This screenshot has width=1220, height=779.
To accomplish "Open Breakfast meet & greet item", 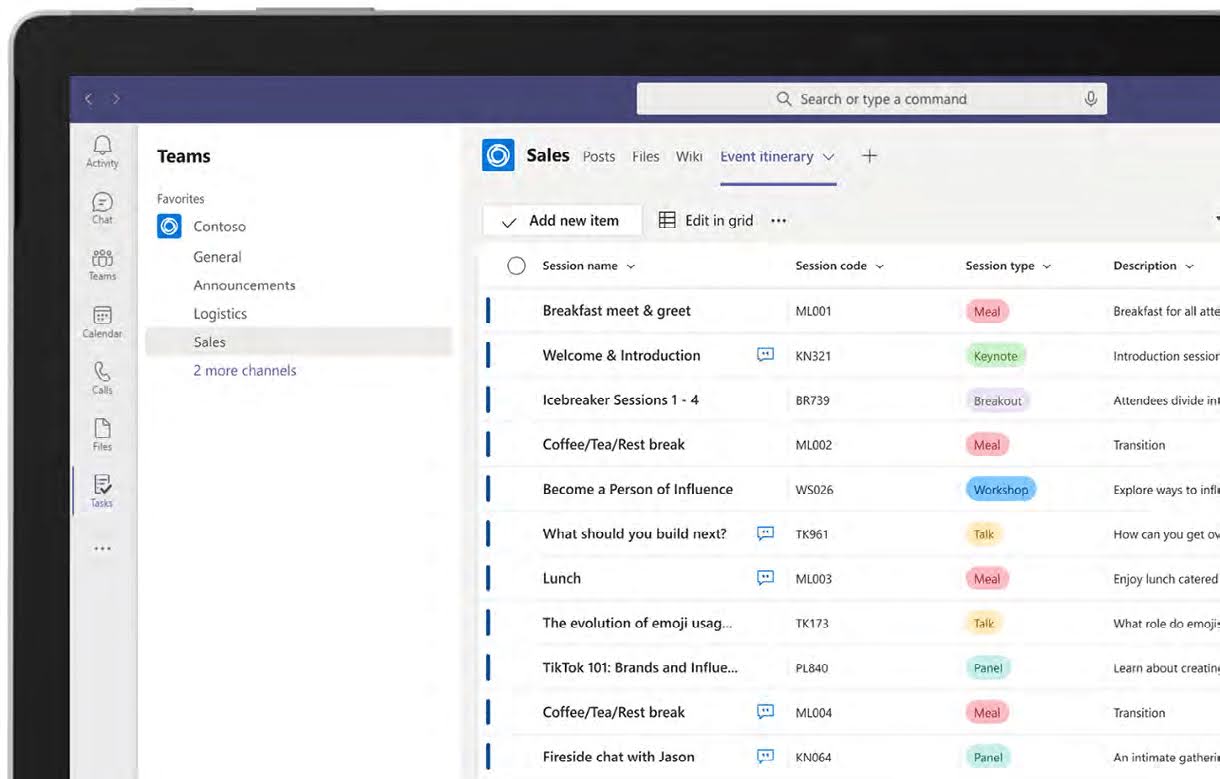I will click(x=617, y=310).
